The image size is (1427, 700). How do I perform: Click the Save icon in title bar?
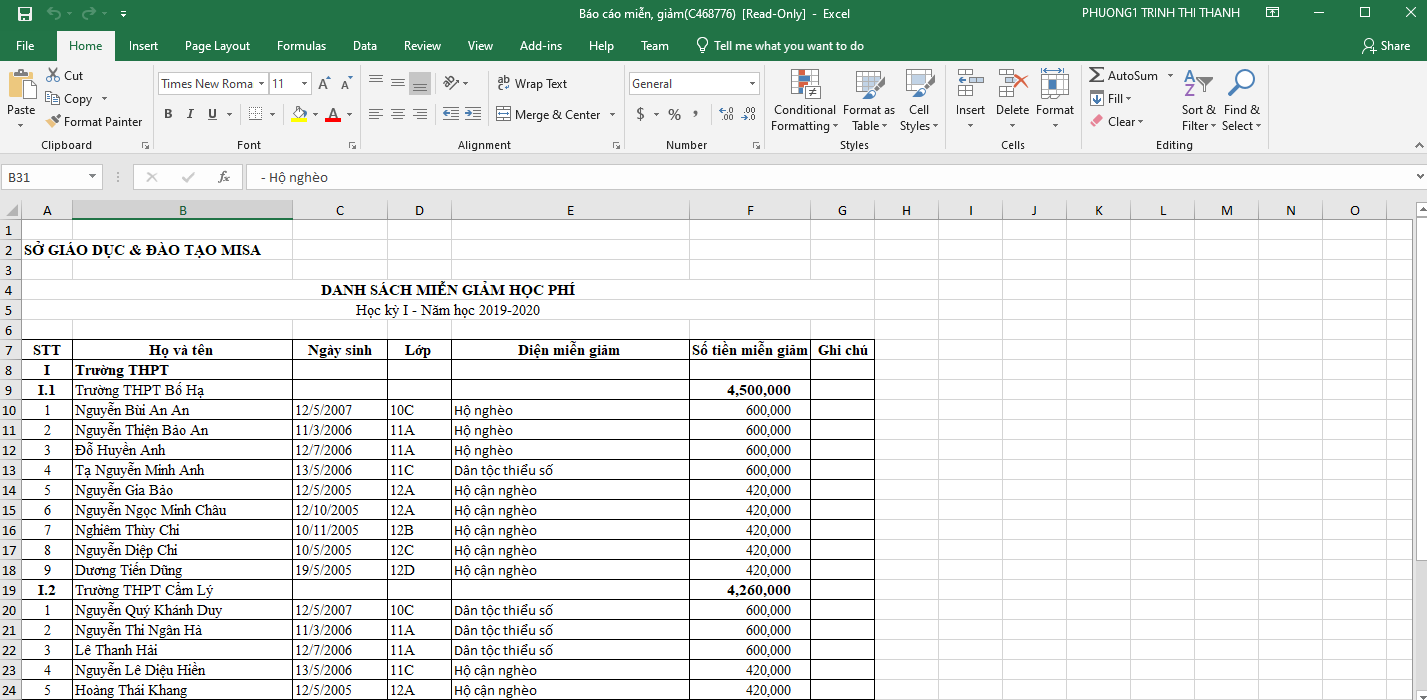click(25, 14)
